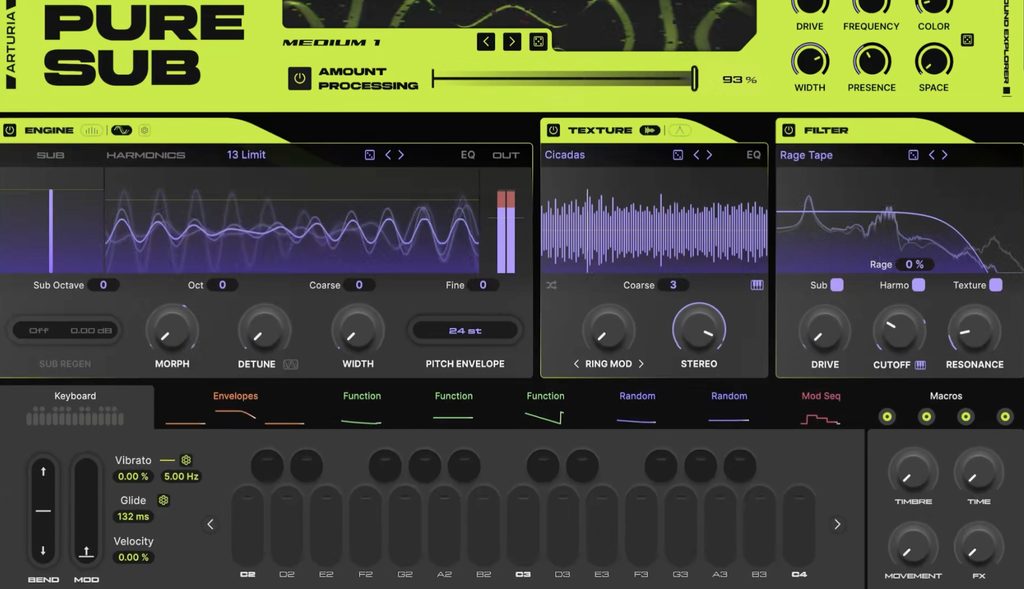Click the engine hexagon settings icon
The image size is (1024, 589).
(x=144, y=130)
